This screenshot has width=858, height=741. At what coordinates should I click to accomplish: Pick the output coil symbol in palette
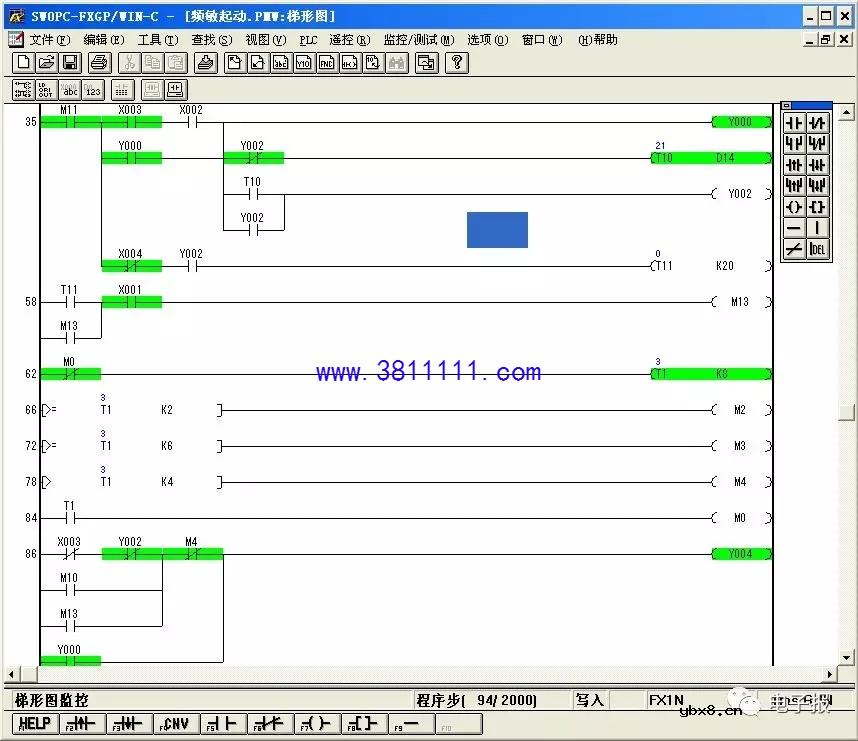point(794,207)
